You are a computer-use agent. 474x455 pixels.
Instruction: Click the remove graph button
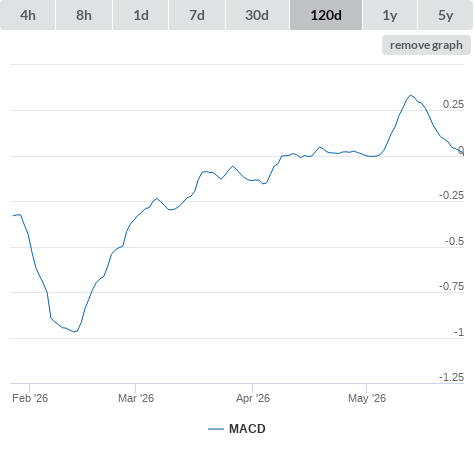tap(426, 45)
